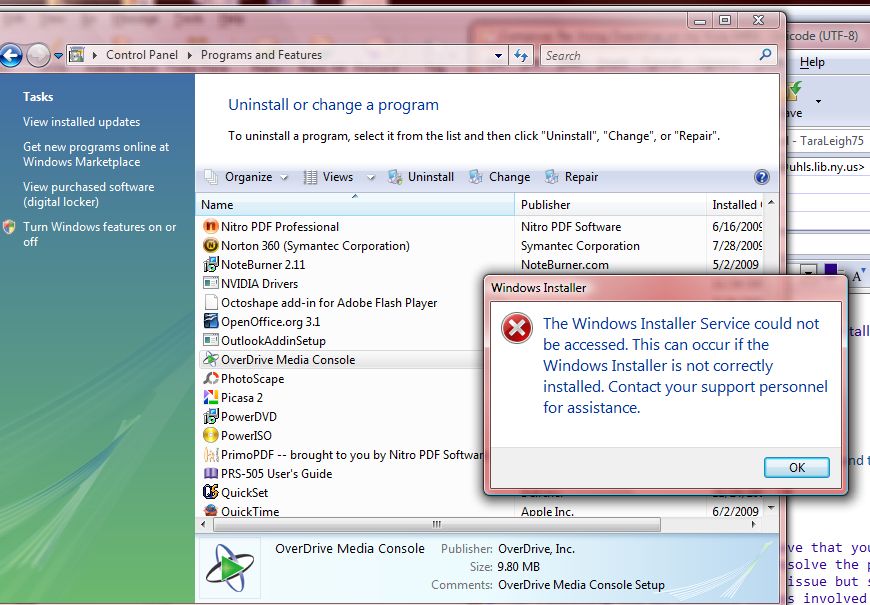Click the Views toolbar button

(329, 177)
